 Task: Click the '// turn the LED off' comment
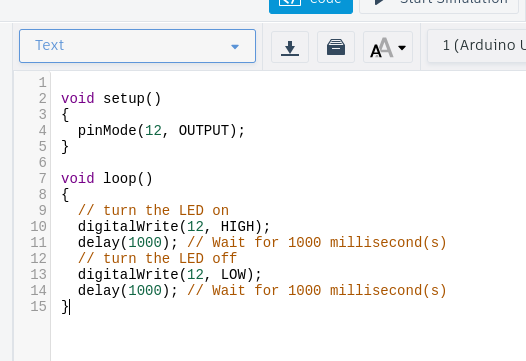click(157, 258)
